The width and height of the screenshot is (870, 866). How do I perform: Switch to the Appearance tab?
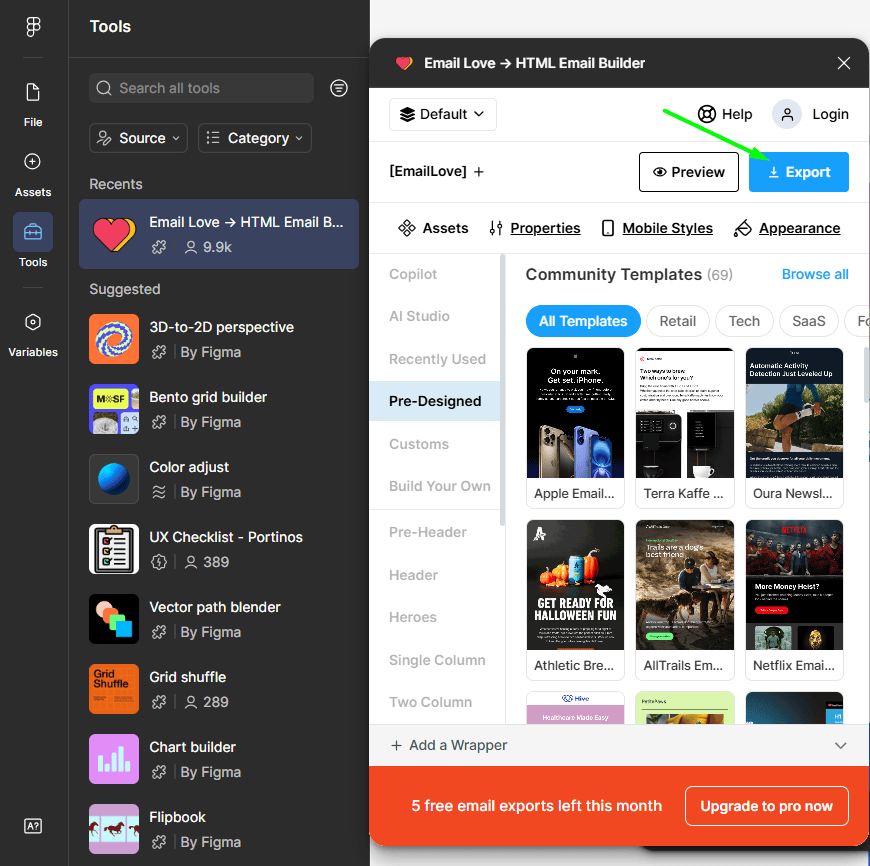[787, 228]
